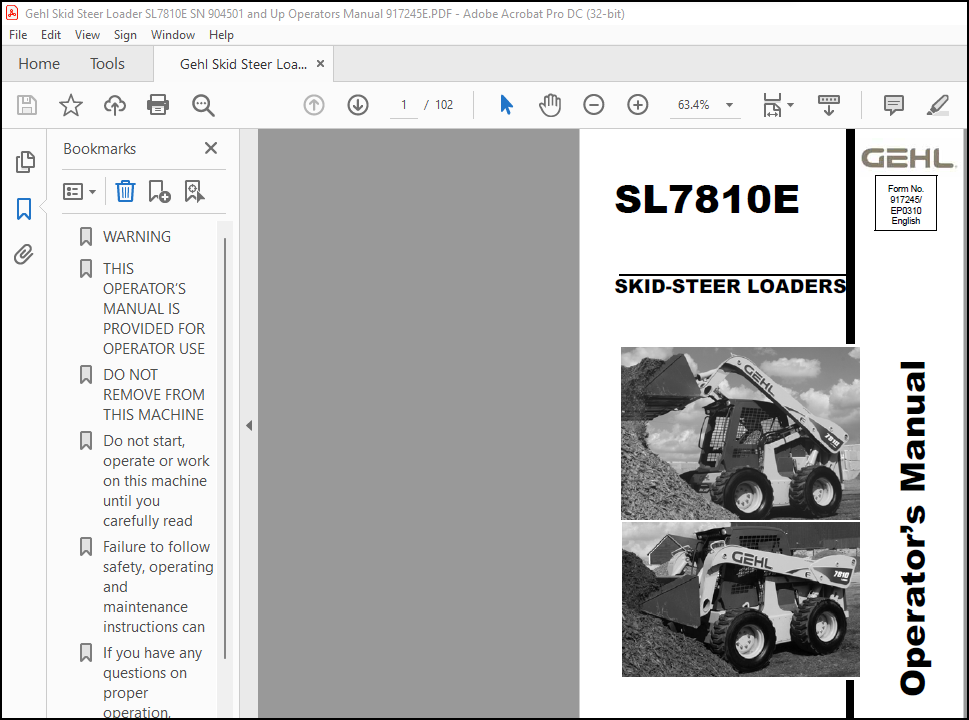The image size is (969, 720).
Task: Go to previous page arrow
Action: pyautogui.click(x=314, y=105)
